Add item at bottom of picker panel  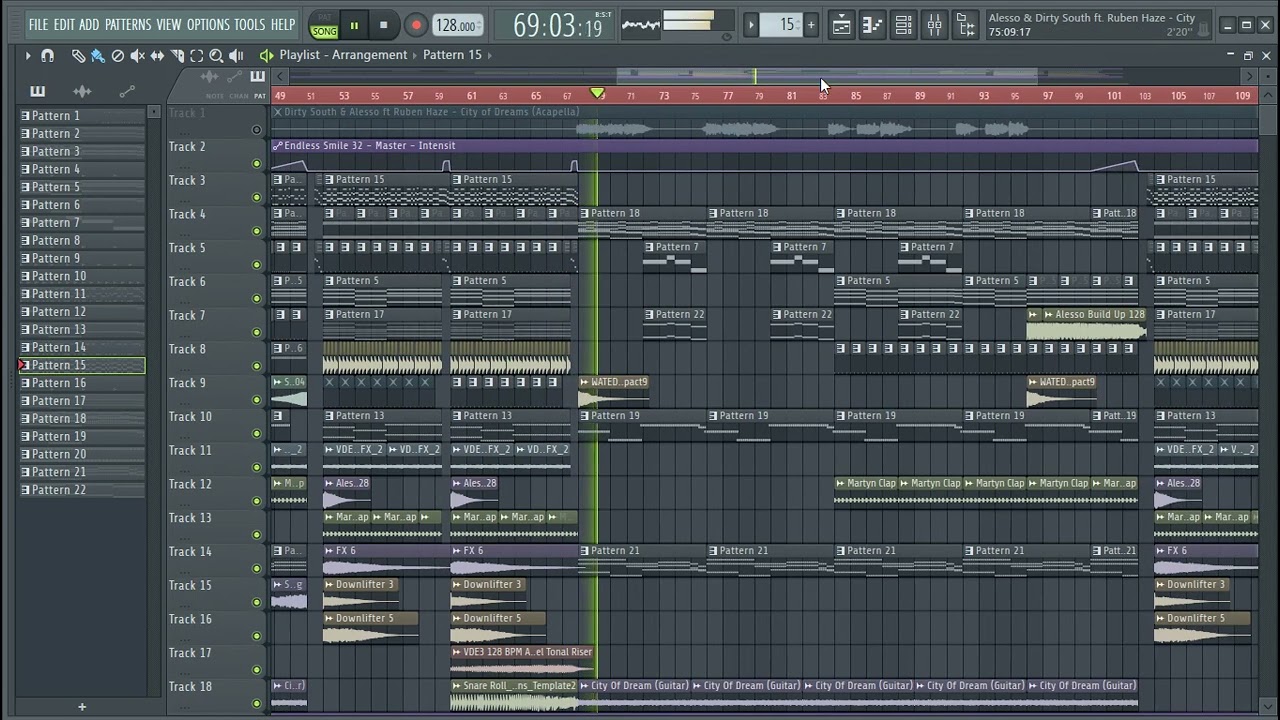tap(82, 707)
